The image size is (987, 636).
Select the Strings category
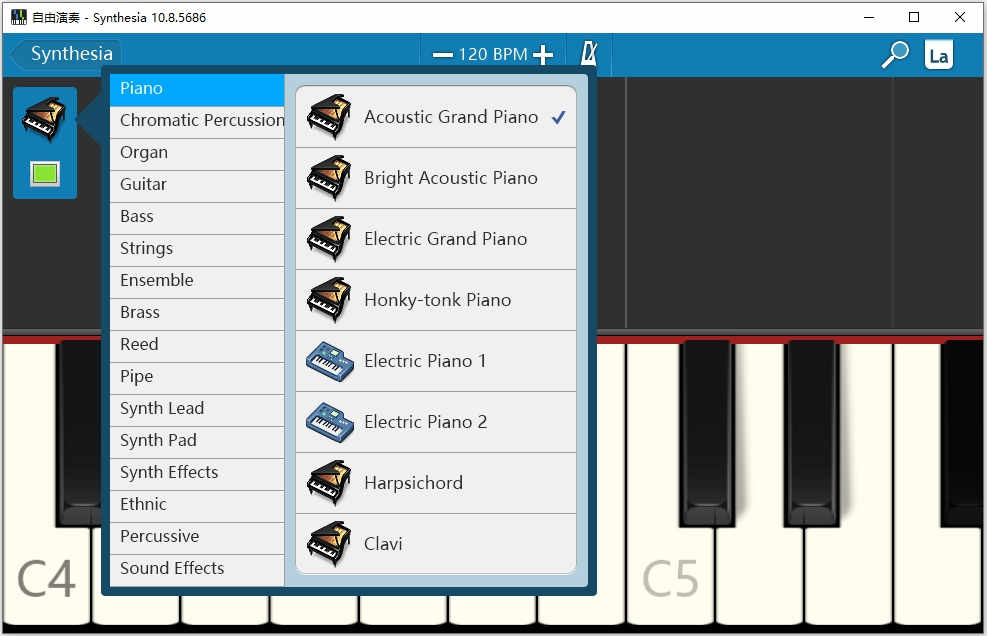point(197,250)
